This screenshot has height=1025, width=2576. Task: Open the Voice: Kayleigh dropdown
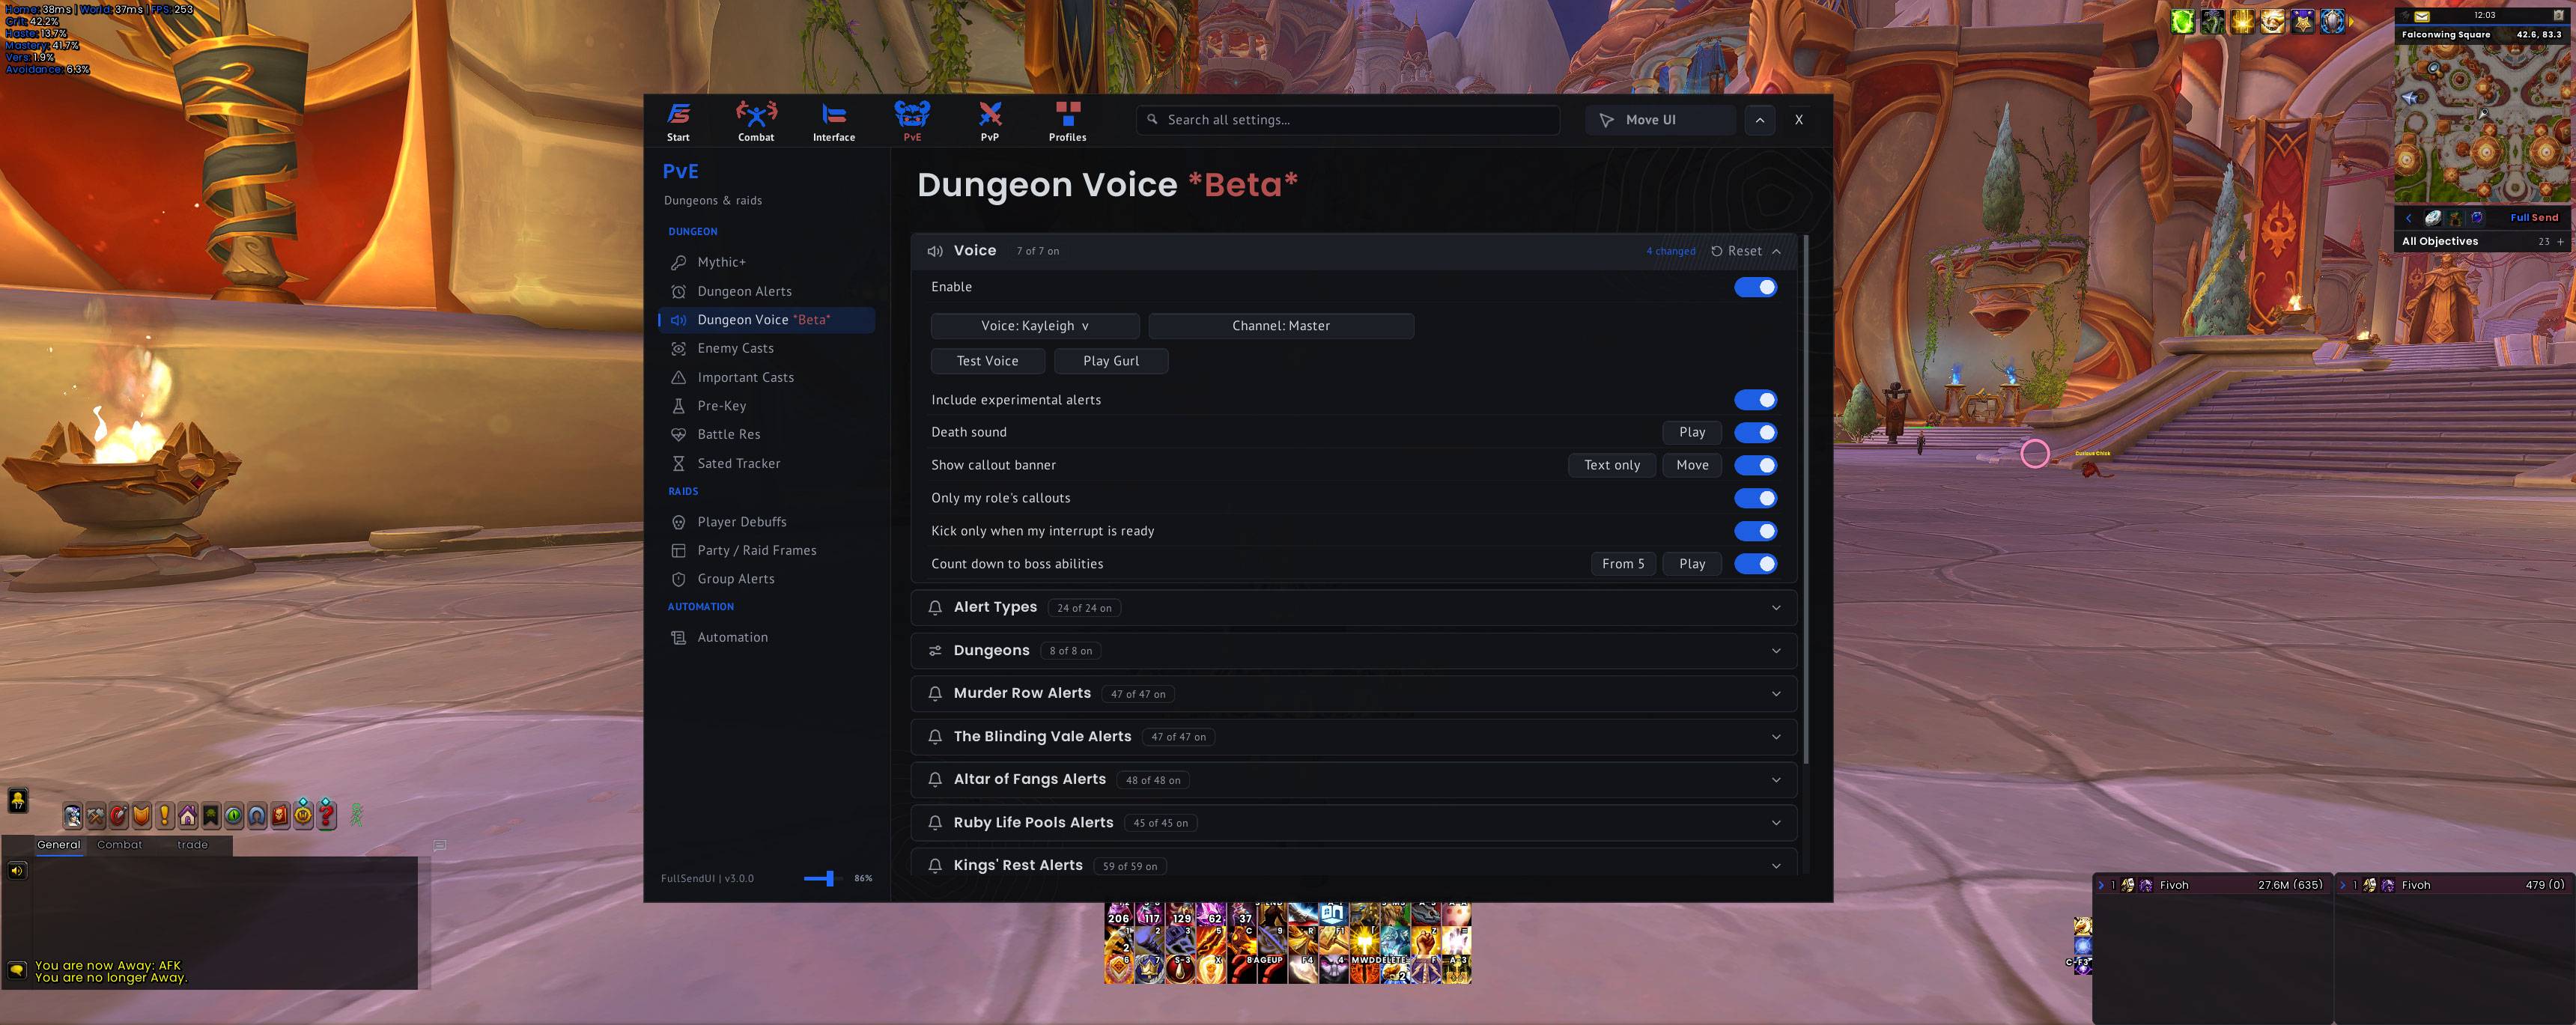click(1035, 326)
